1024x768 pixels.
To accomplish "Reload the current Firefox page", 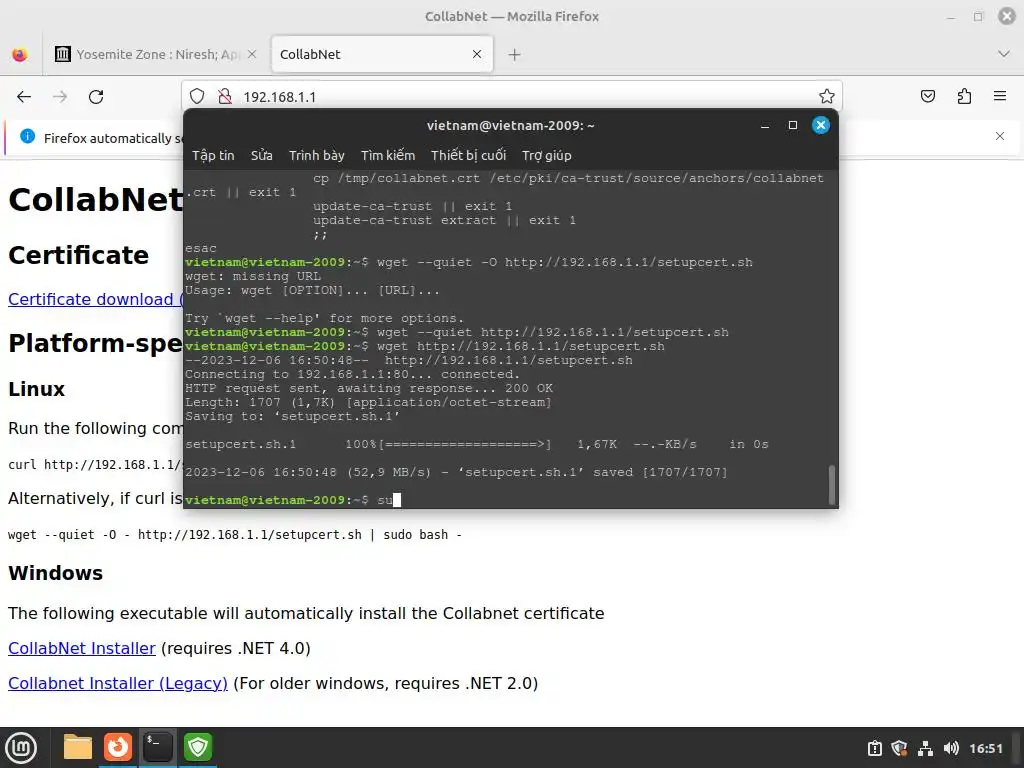I will [x=96, y=97].
